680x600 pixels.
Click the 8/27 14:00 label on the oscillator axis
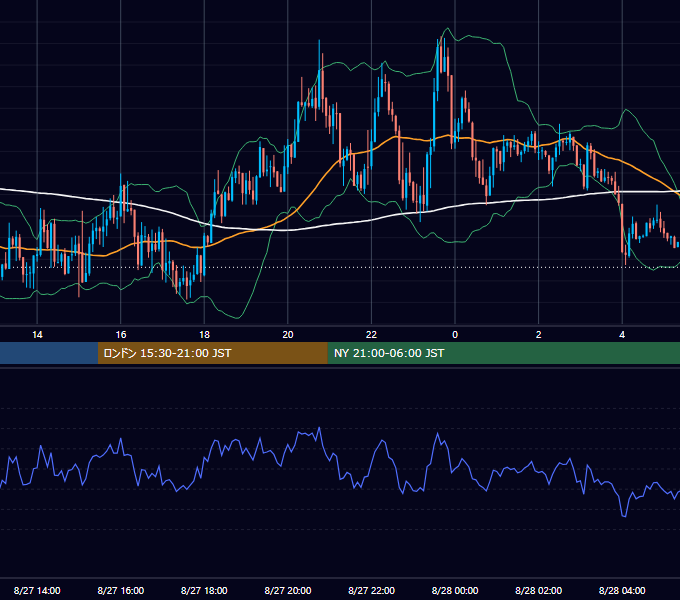pyautogui.click(x=37, y=590)
